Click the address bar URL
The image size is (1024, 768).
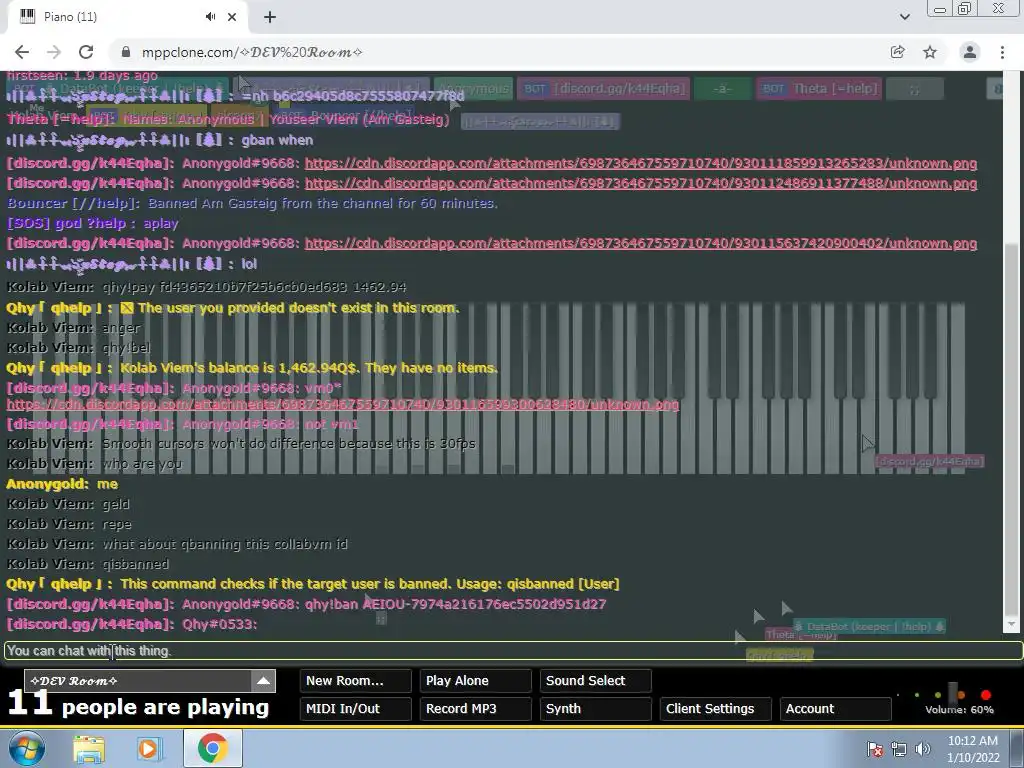tap(252, 52)
